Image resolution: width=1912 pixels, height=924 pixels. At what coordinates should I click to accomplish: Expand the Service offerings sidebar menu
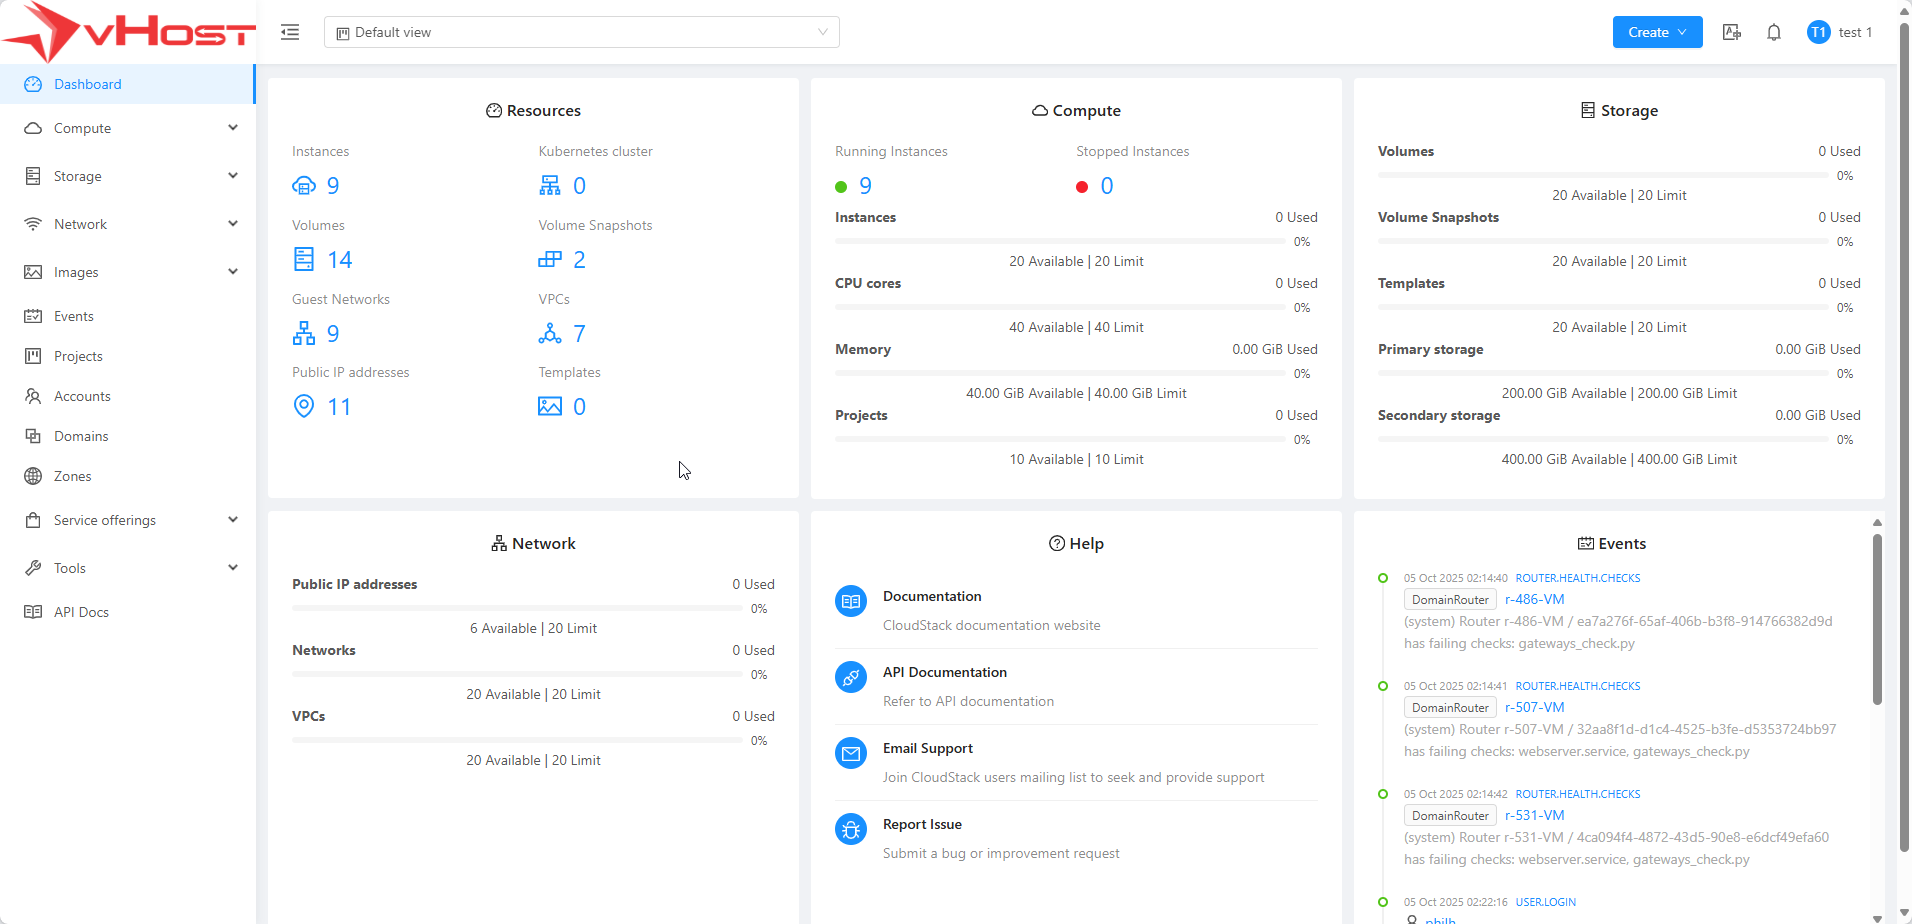(x=128, y=520)
